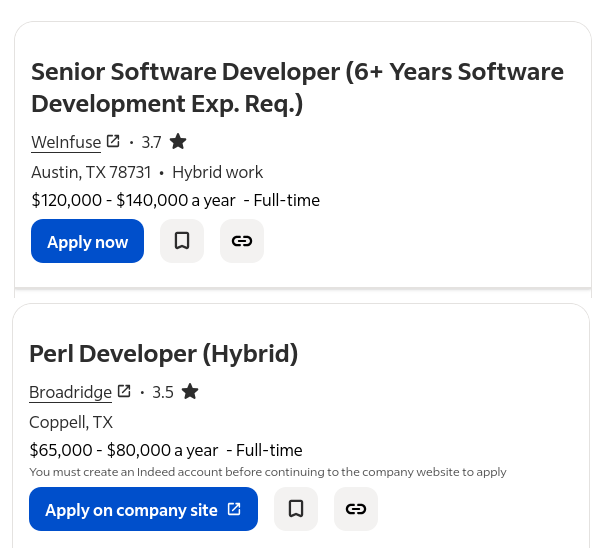The height and width of the screenshot is (548, 608).
Task: Click the star icon next to 3.5 rating
Action: tap(190, 391)
